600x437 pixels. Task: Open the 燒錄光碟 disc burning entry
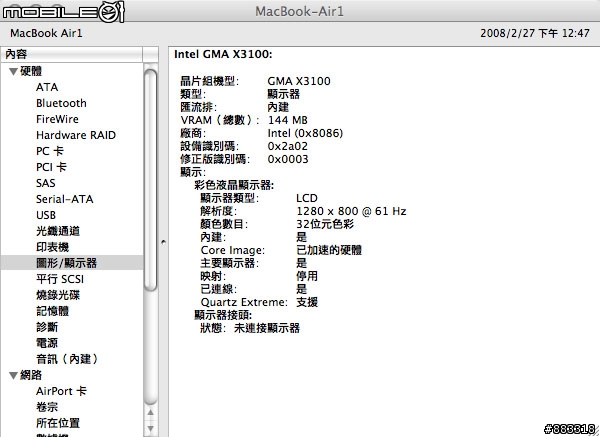58,295
